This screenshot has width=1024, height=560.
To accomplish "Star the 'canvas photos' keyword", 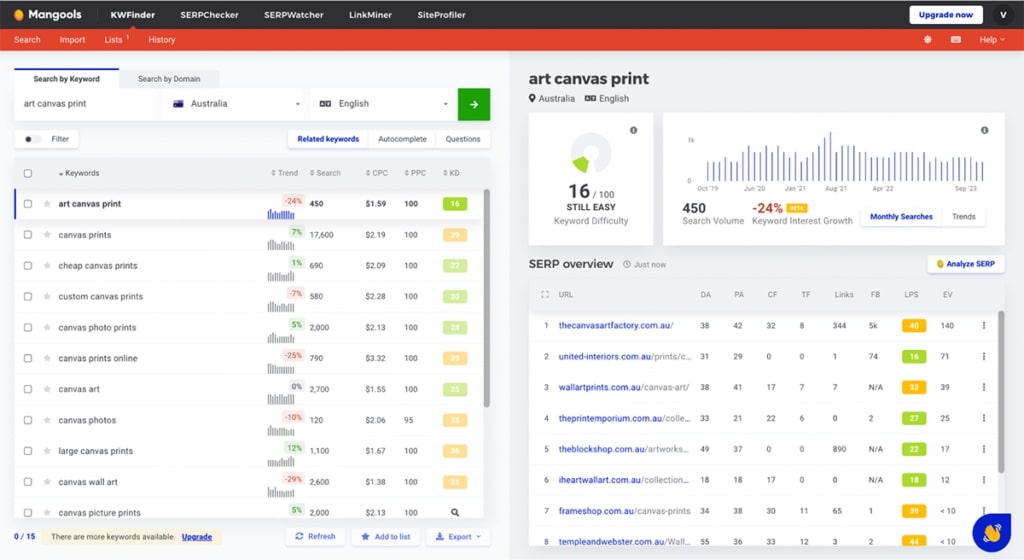I will [x=47, y=420].
